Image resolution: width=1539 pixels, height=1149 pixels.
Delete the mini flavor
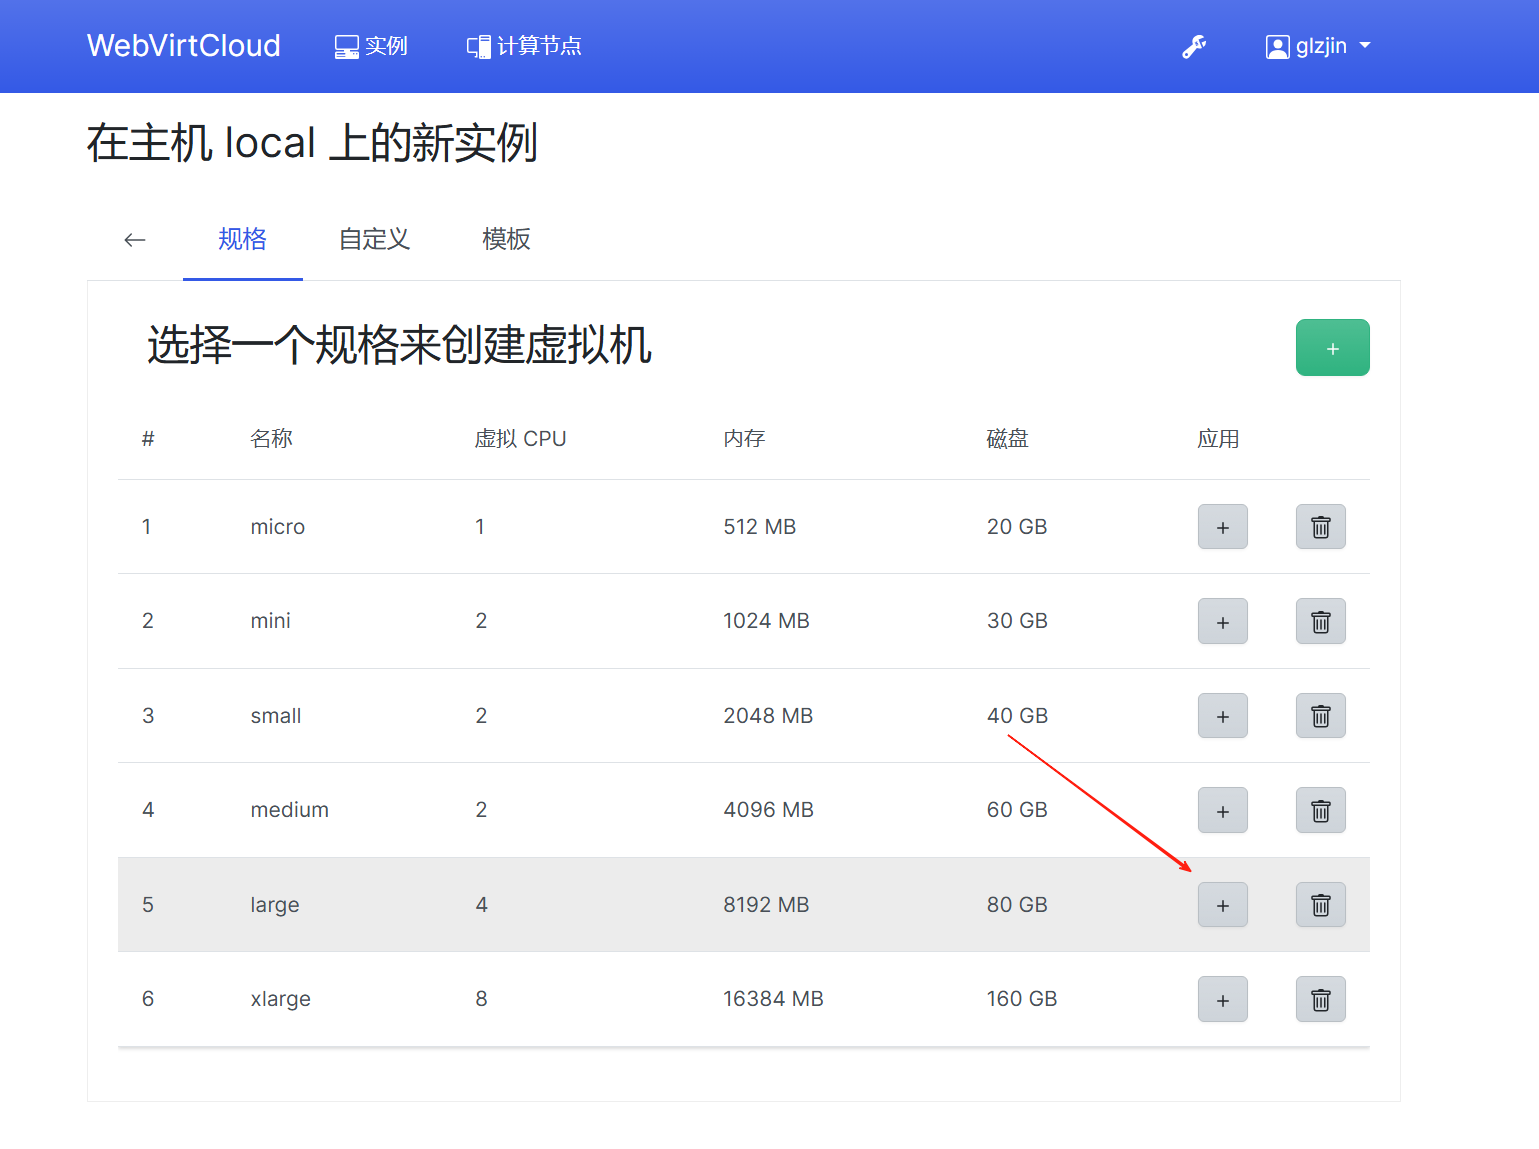[1321, 621]
